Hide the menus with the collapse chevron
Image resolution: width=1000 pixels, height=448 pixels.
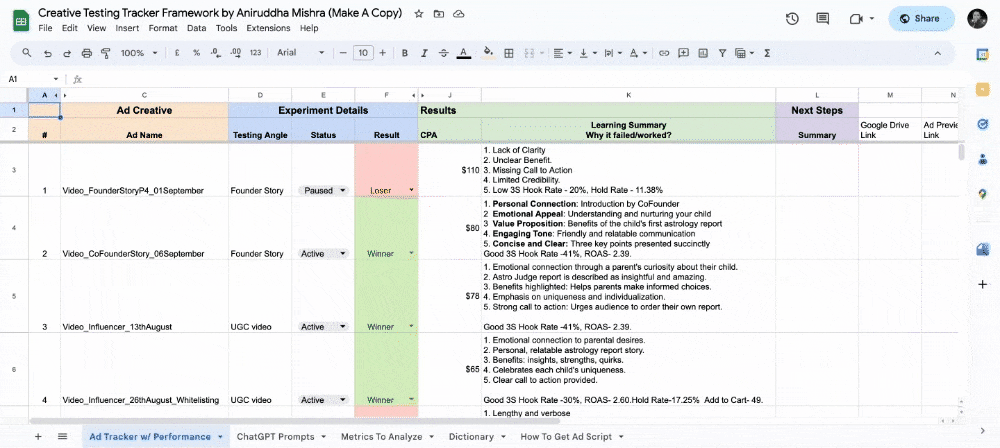[936, 53]
